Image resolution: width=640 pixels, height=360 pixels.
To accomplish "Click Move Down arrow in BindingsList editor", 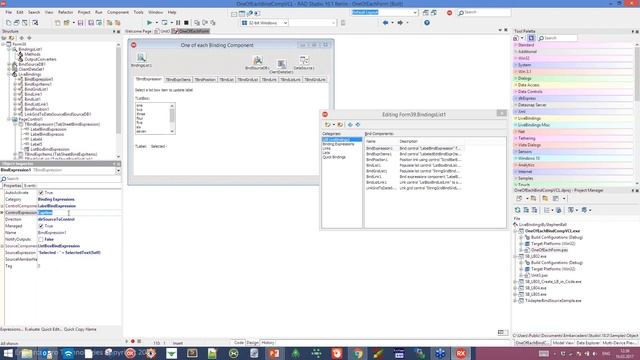I will [x=358, y=124].
